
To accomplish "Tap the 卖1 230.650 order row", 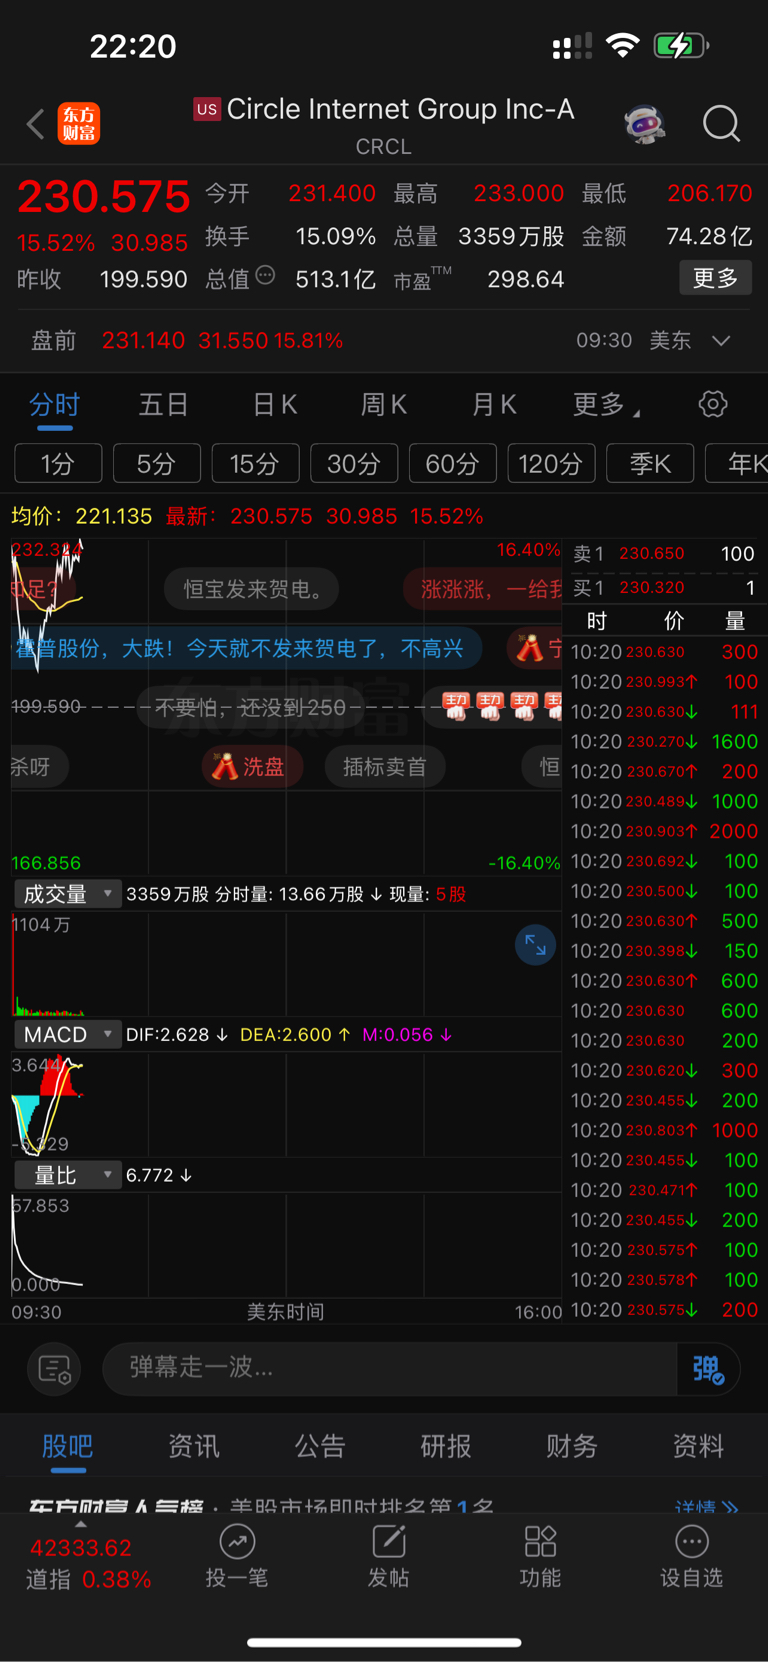I will click(x=664, y=554).
